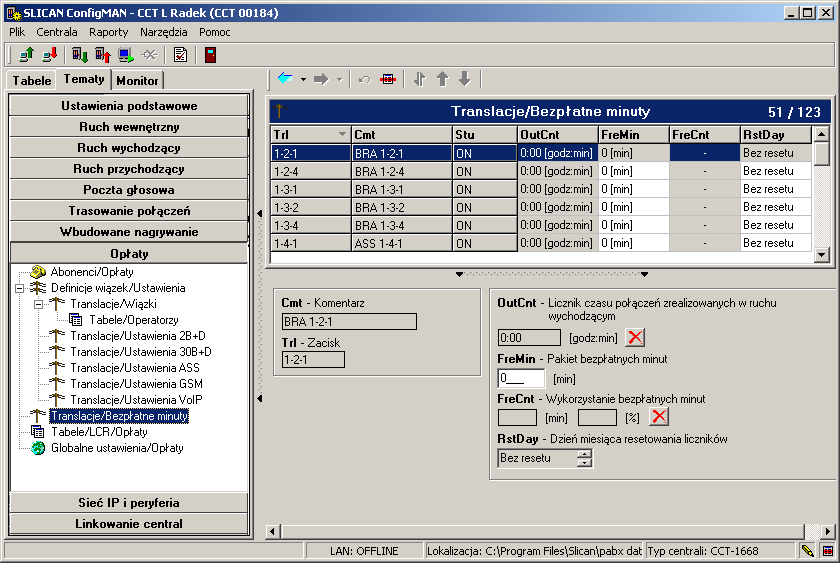Image resolution: width=840 pixels, height=563 pixels.
Task: Click the Cmt Komentarz input field
Action: click(x=349, y=321)
